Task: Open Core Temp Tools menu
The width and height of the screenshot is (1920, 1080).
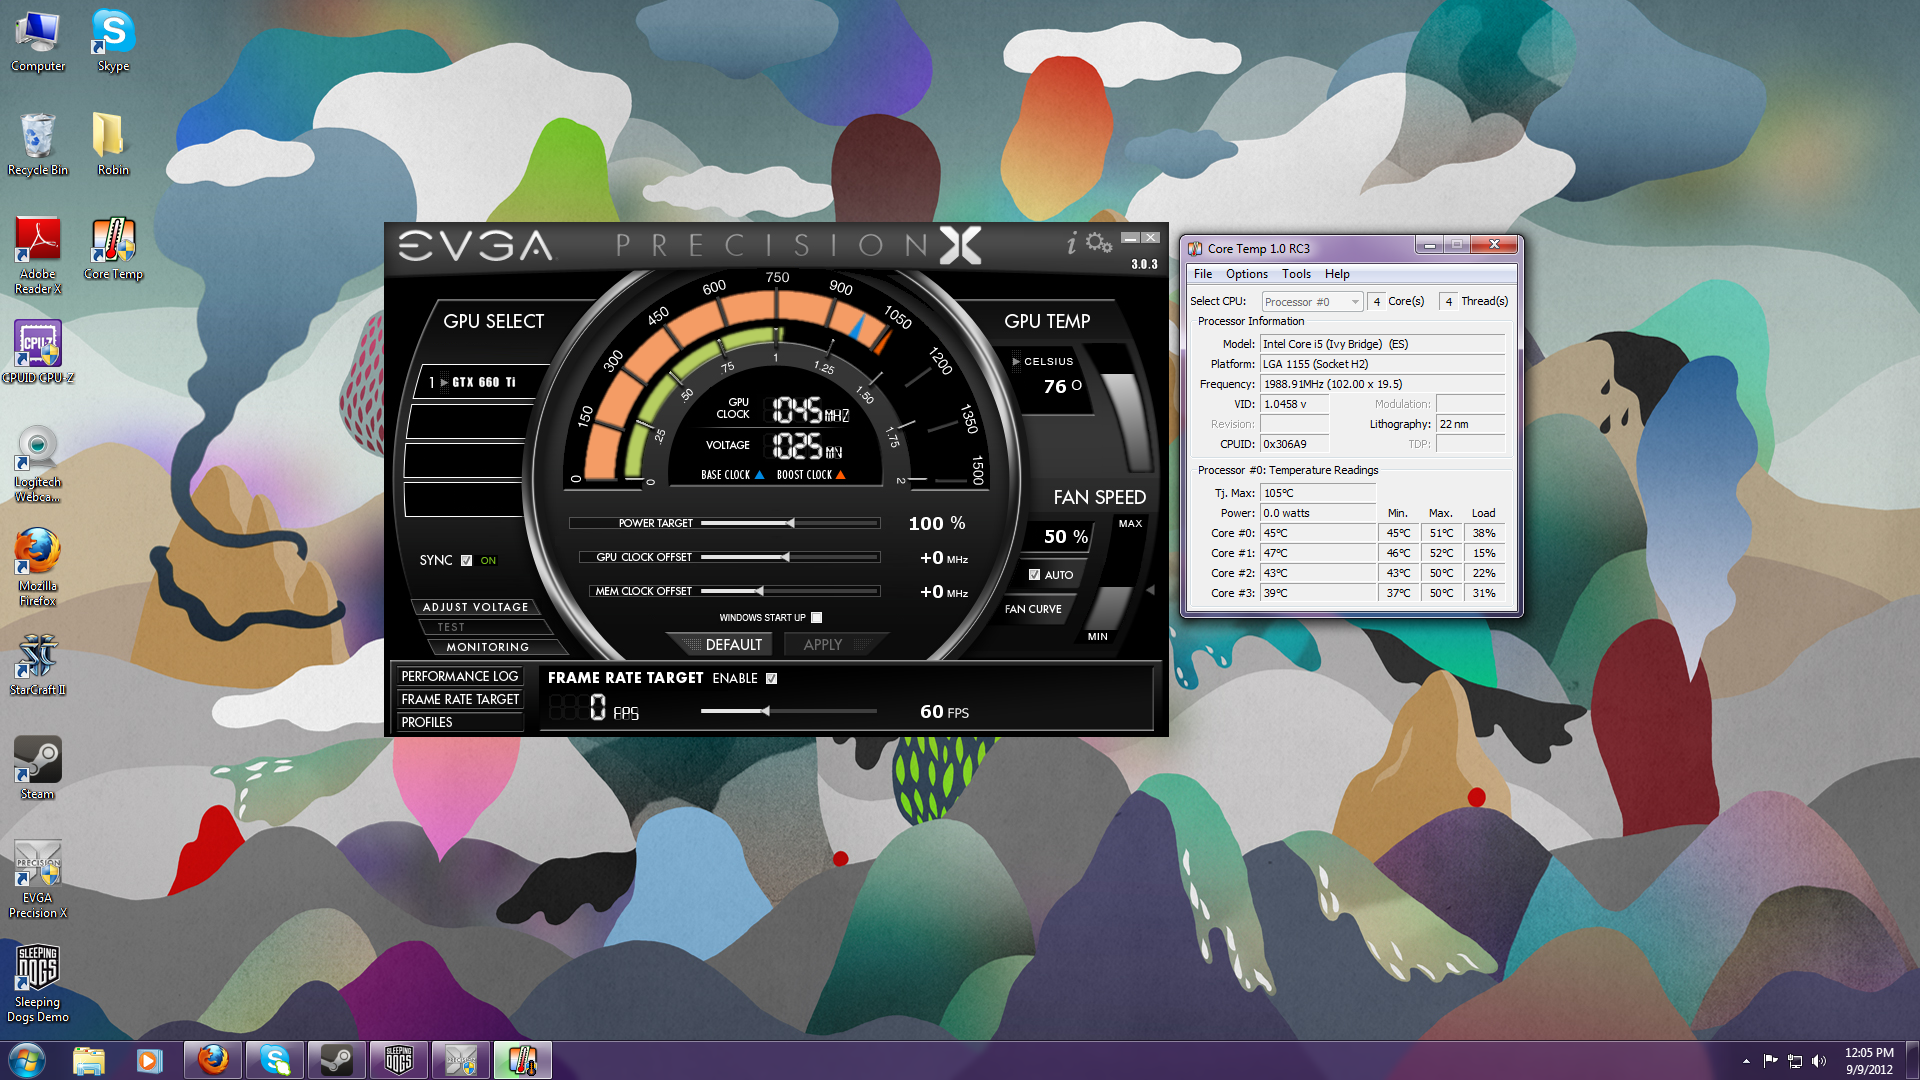Action: coord(1296,274)
